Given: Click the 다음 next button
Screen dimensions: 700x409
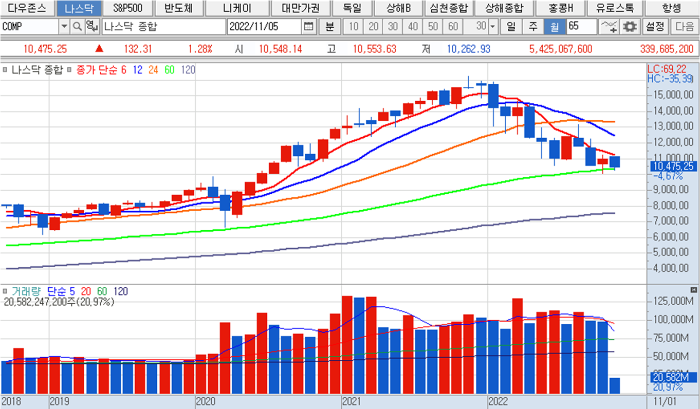Looking at the screenshot, I should click(x=684, y=26).
